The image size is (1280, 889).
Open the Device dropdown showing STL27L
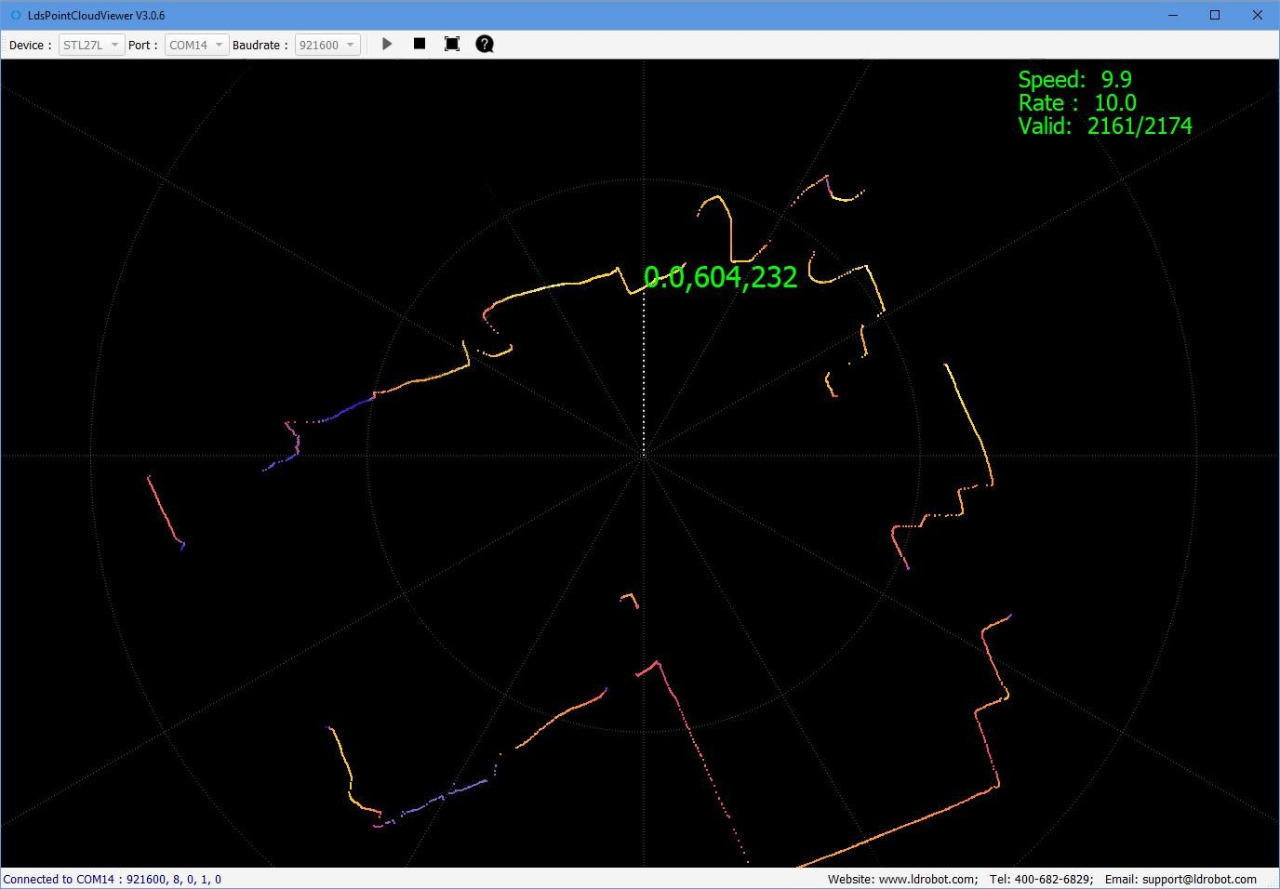(x=92, y=45)
